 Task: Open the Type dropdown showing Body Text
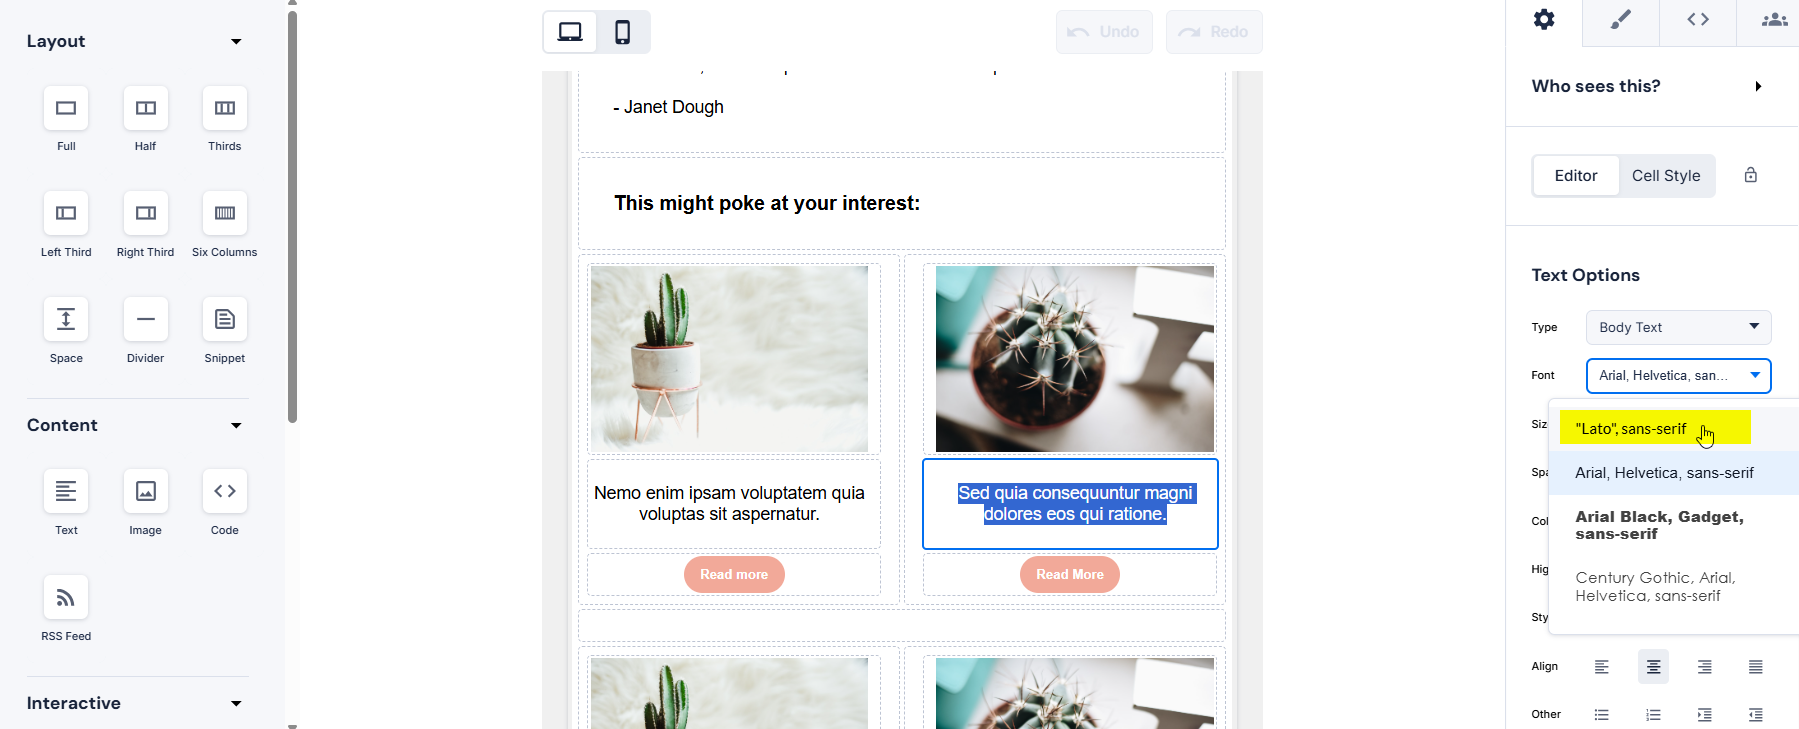coord(1678,327)
